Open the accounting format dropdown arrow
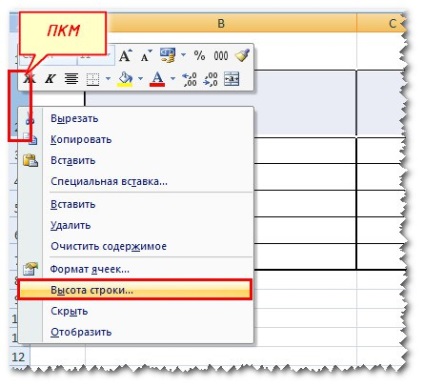 pyautogui.click(x=183, y=54)
